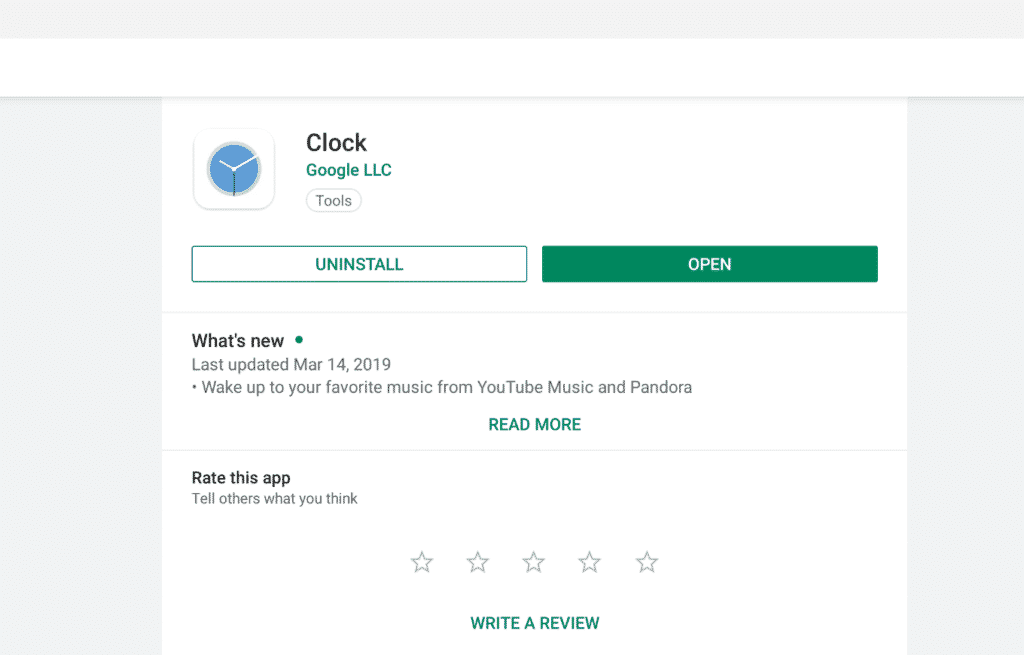1024x655 pixels.
Task: Open the Google LLC developer page
Action: 348,170
